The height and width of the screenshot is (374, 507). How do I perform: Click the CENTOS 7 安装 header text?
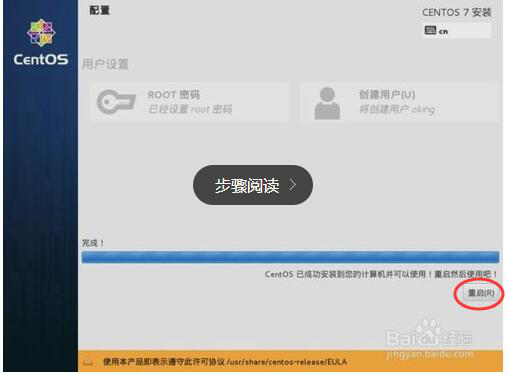click(457, 13)
